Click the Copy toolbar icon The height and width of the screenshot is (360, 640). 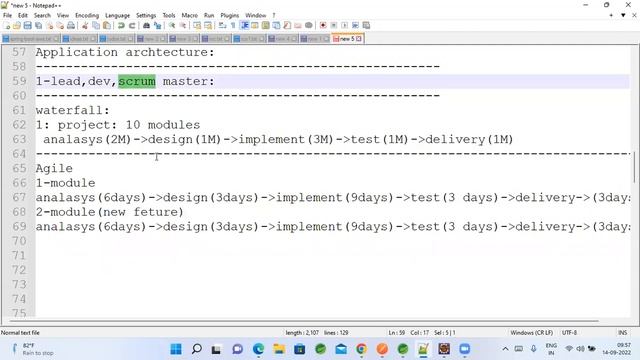point(96,26)
